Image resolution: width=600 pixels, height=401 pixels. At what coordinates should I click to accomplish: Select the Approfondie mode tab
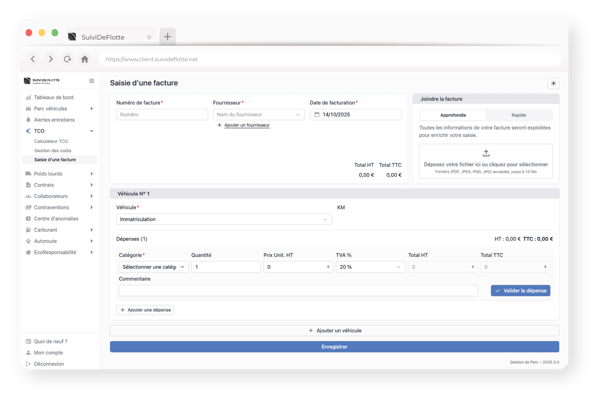pyautogui.click(x=453, y=115)
